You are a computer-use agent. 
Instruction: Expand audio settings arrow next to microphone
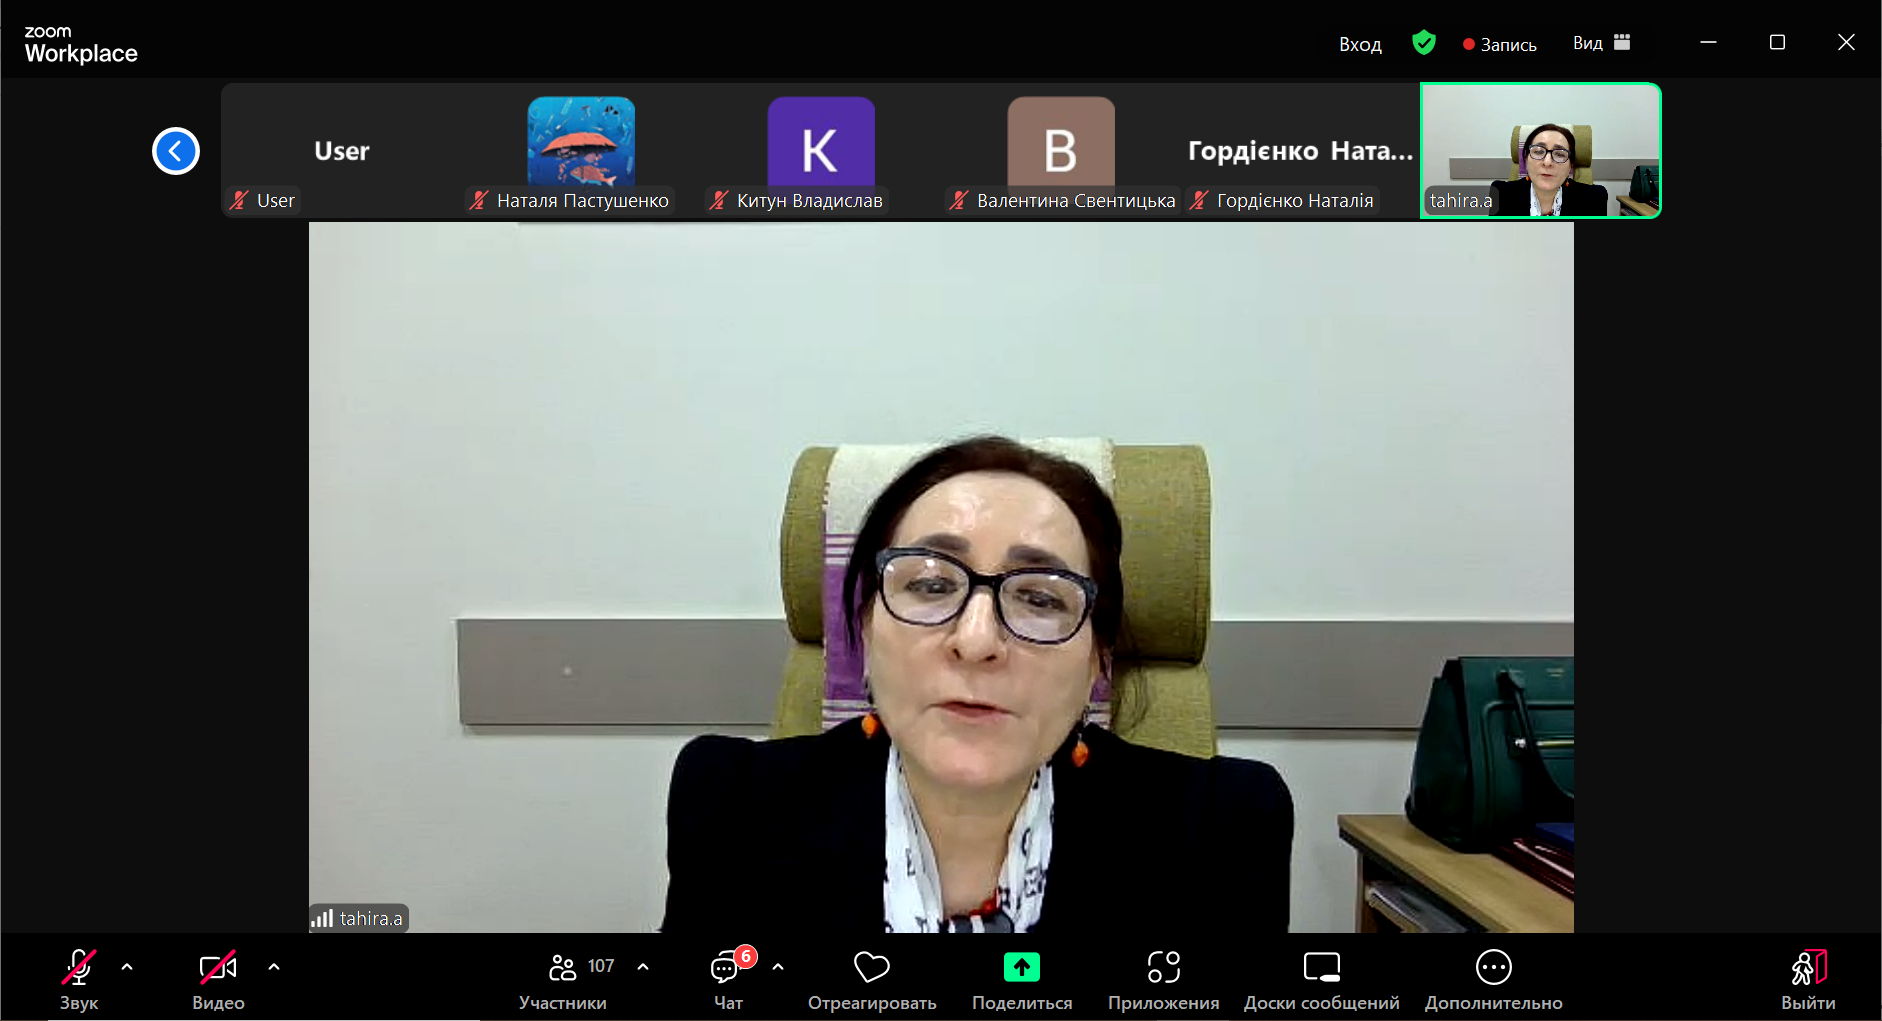(127, 967)
